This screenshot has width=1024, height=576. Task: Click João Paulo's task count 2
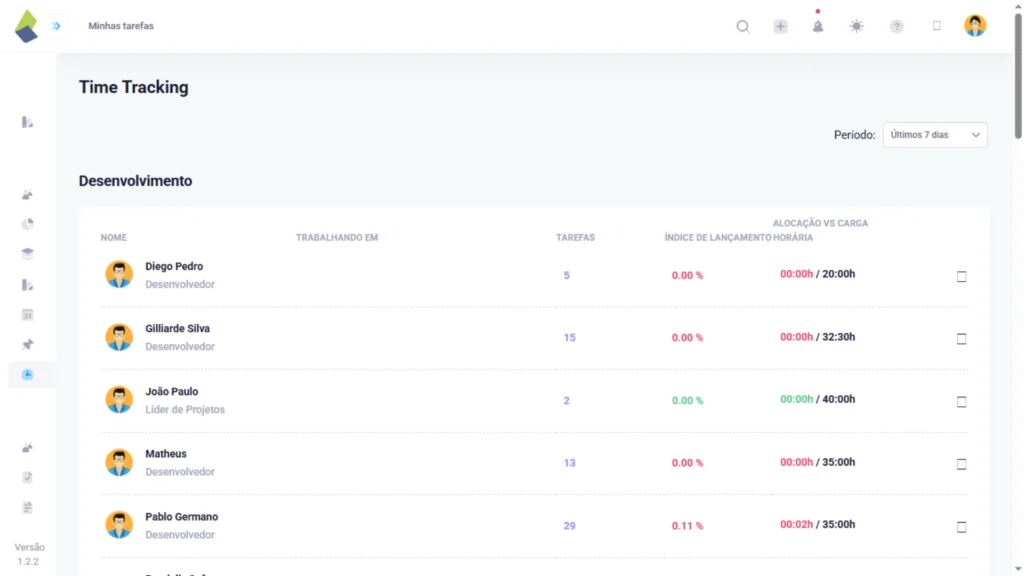click(x=566, y=401)
